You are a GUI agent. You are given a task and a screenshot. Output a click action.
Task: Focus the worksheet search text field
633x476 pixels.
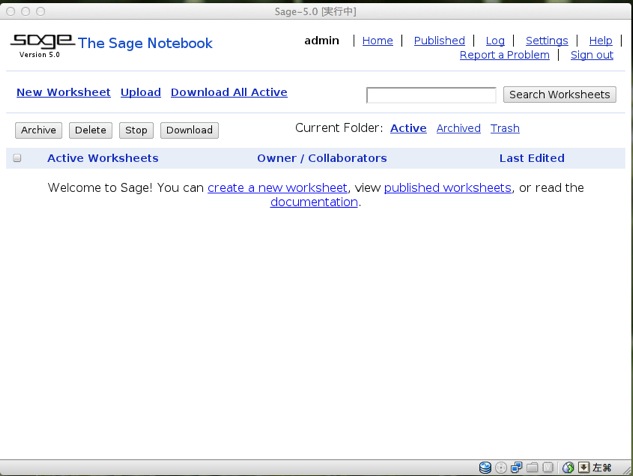(431, 95)
